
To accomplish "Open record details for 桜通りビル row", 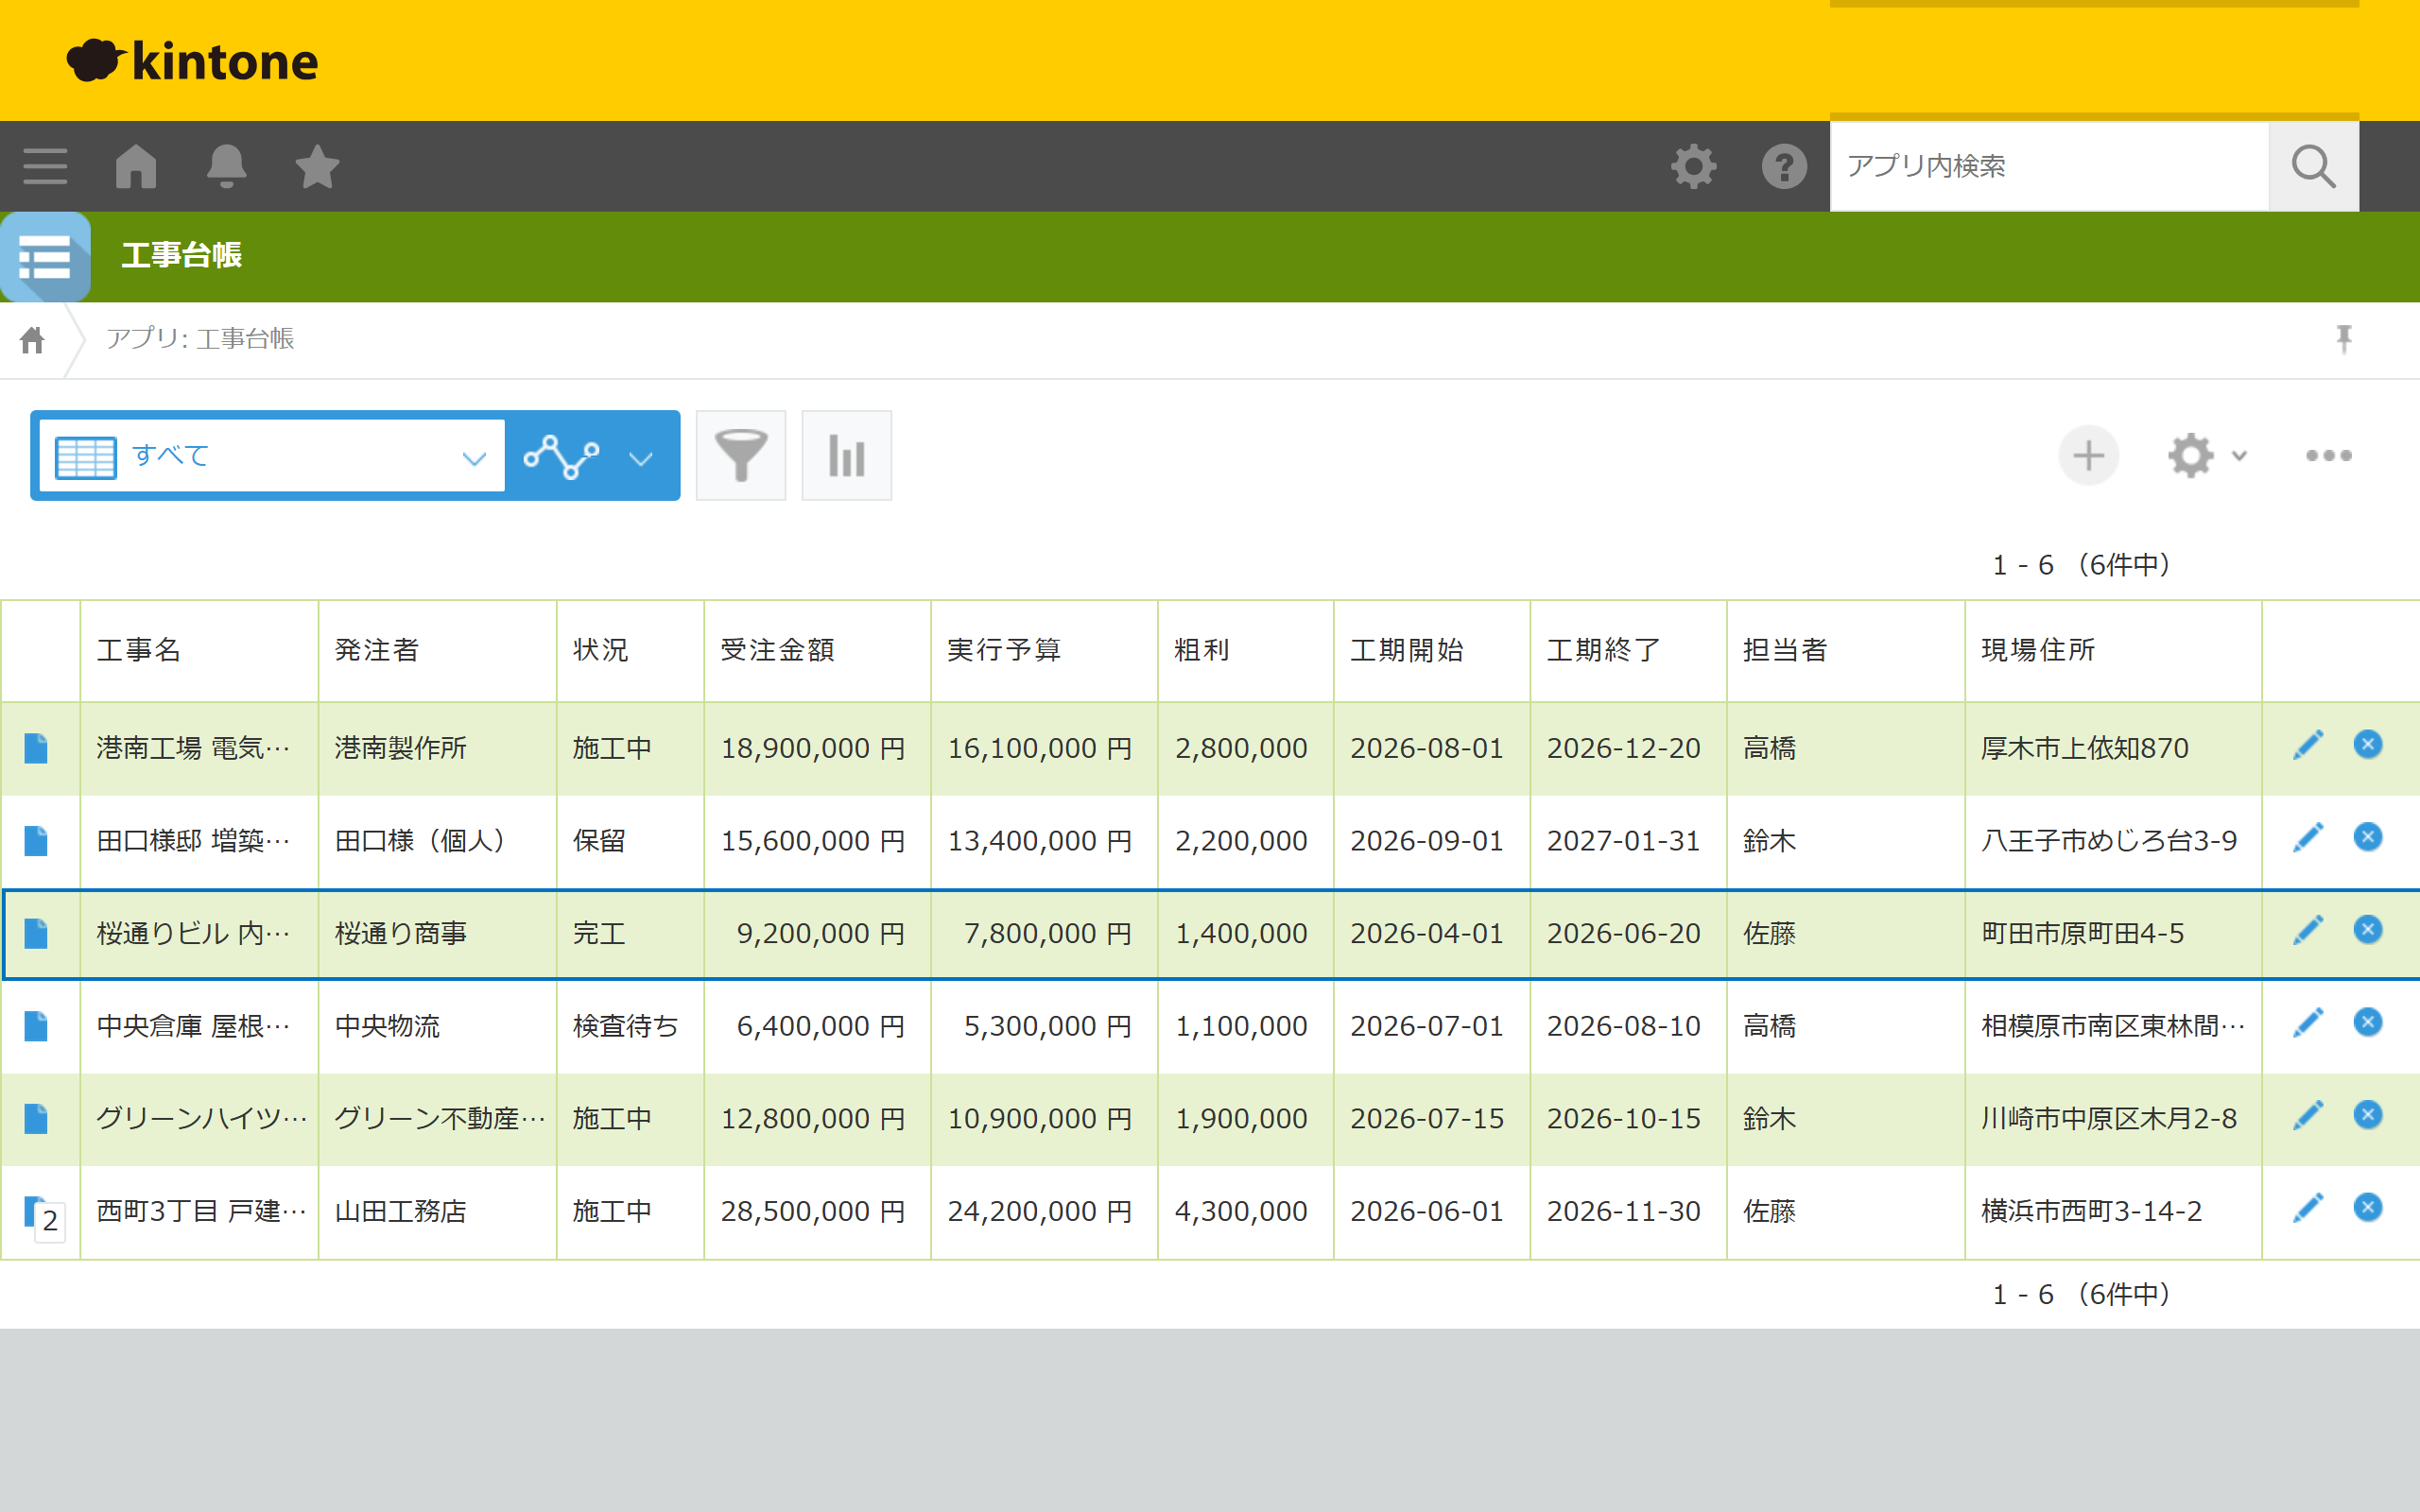I will (x=36, y=934).
